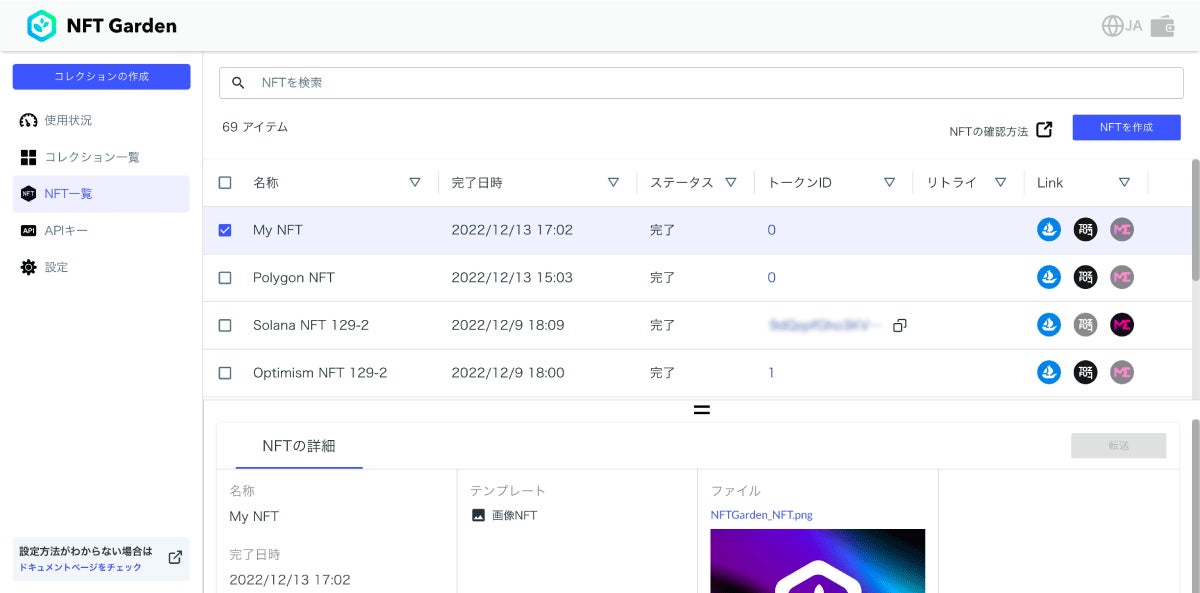Viewport: 1200px width, 593px height.
Task: Expand the 完了日時 column filter arrow
Action: pyautogui.click(x=614, y=183)
